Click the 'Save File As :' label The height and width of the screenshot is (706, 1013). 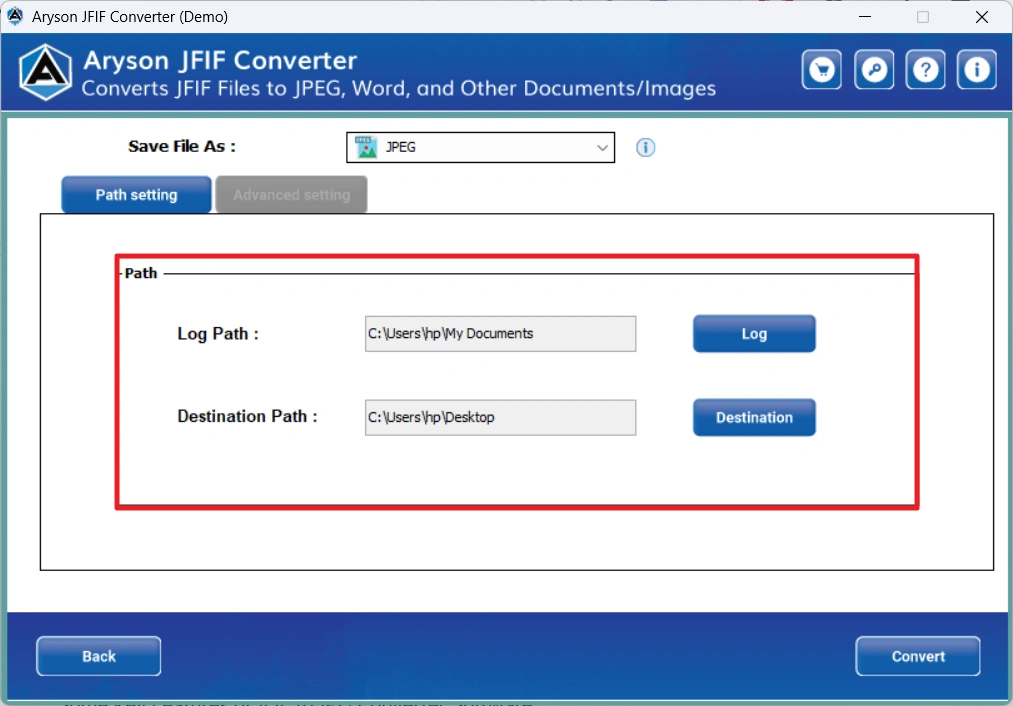182,147
